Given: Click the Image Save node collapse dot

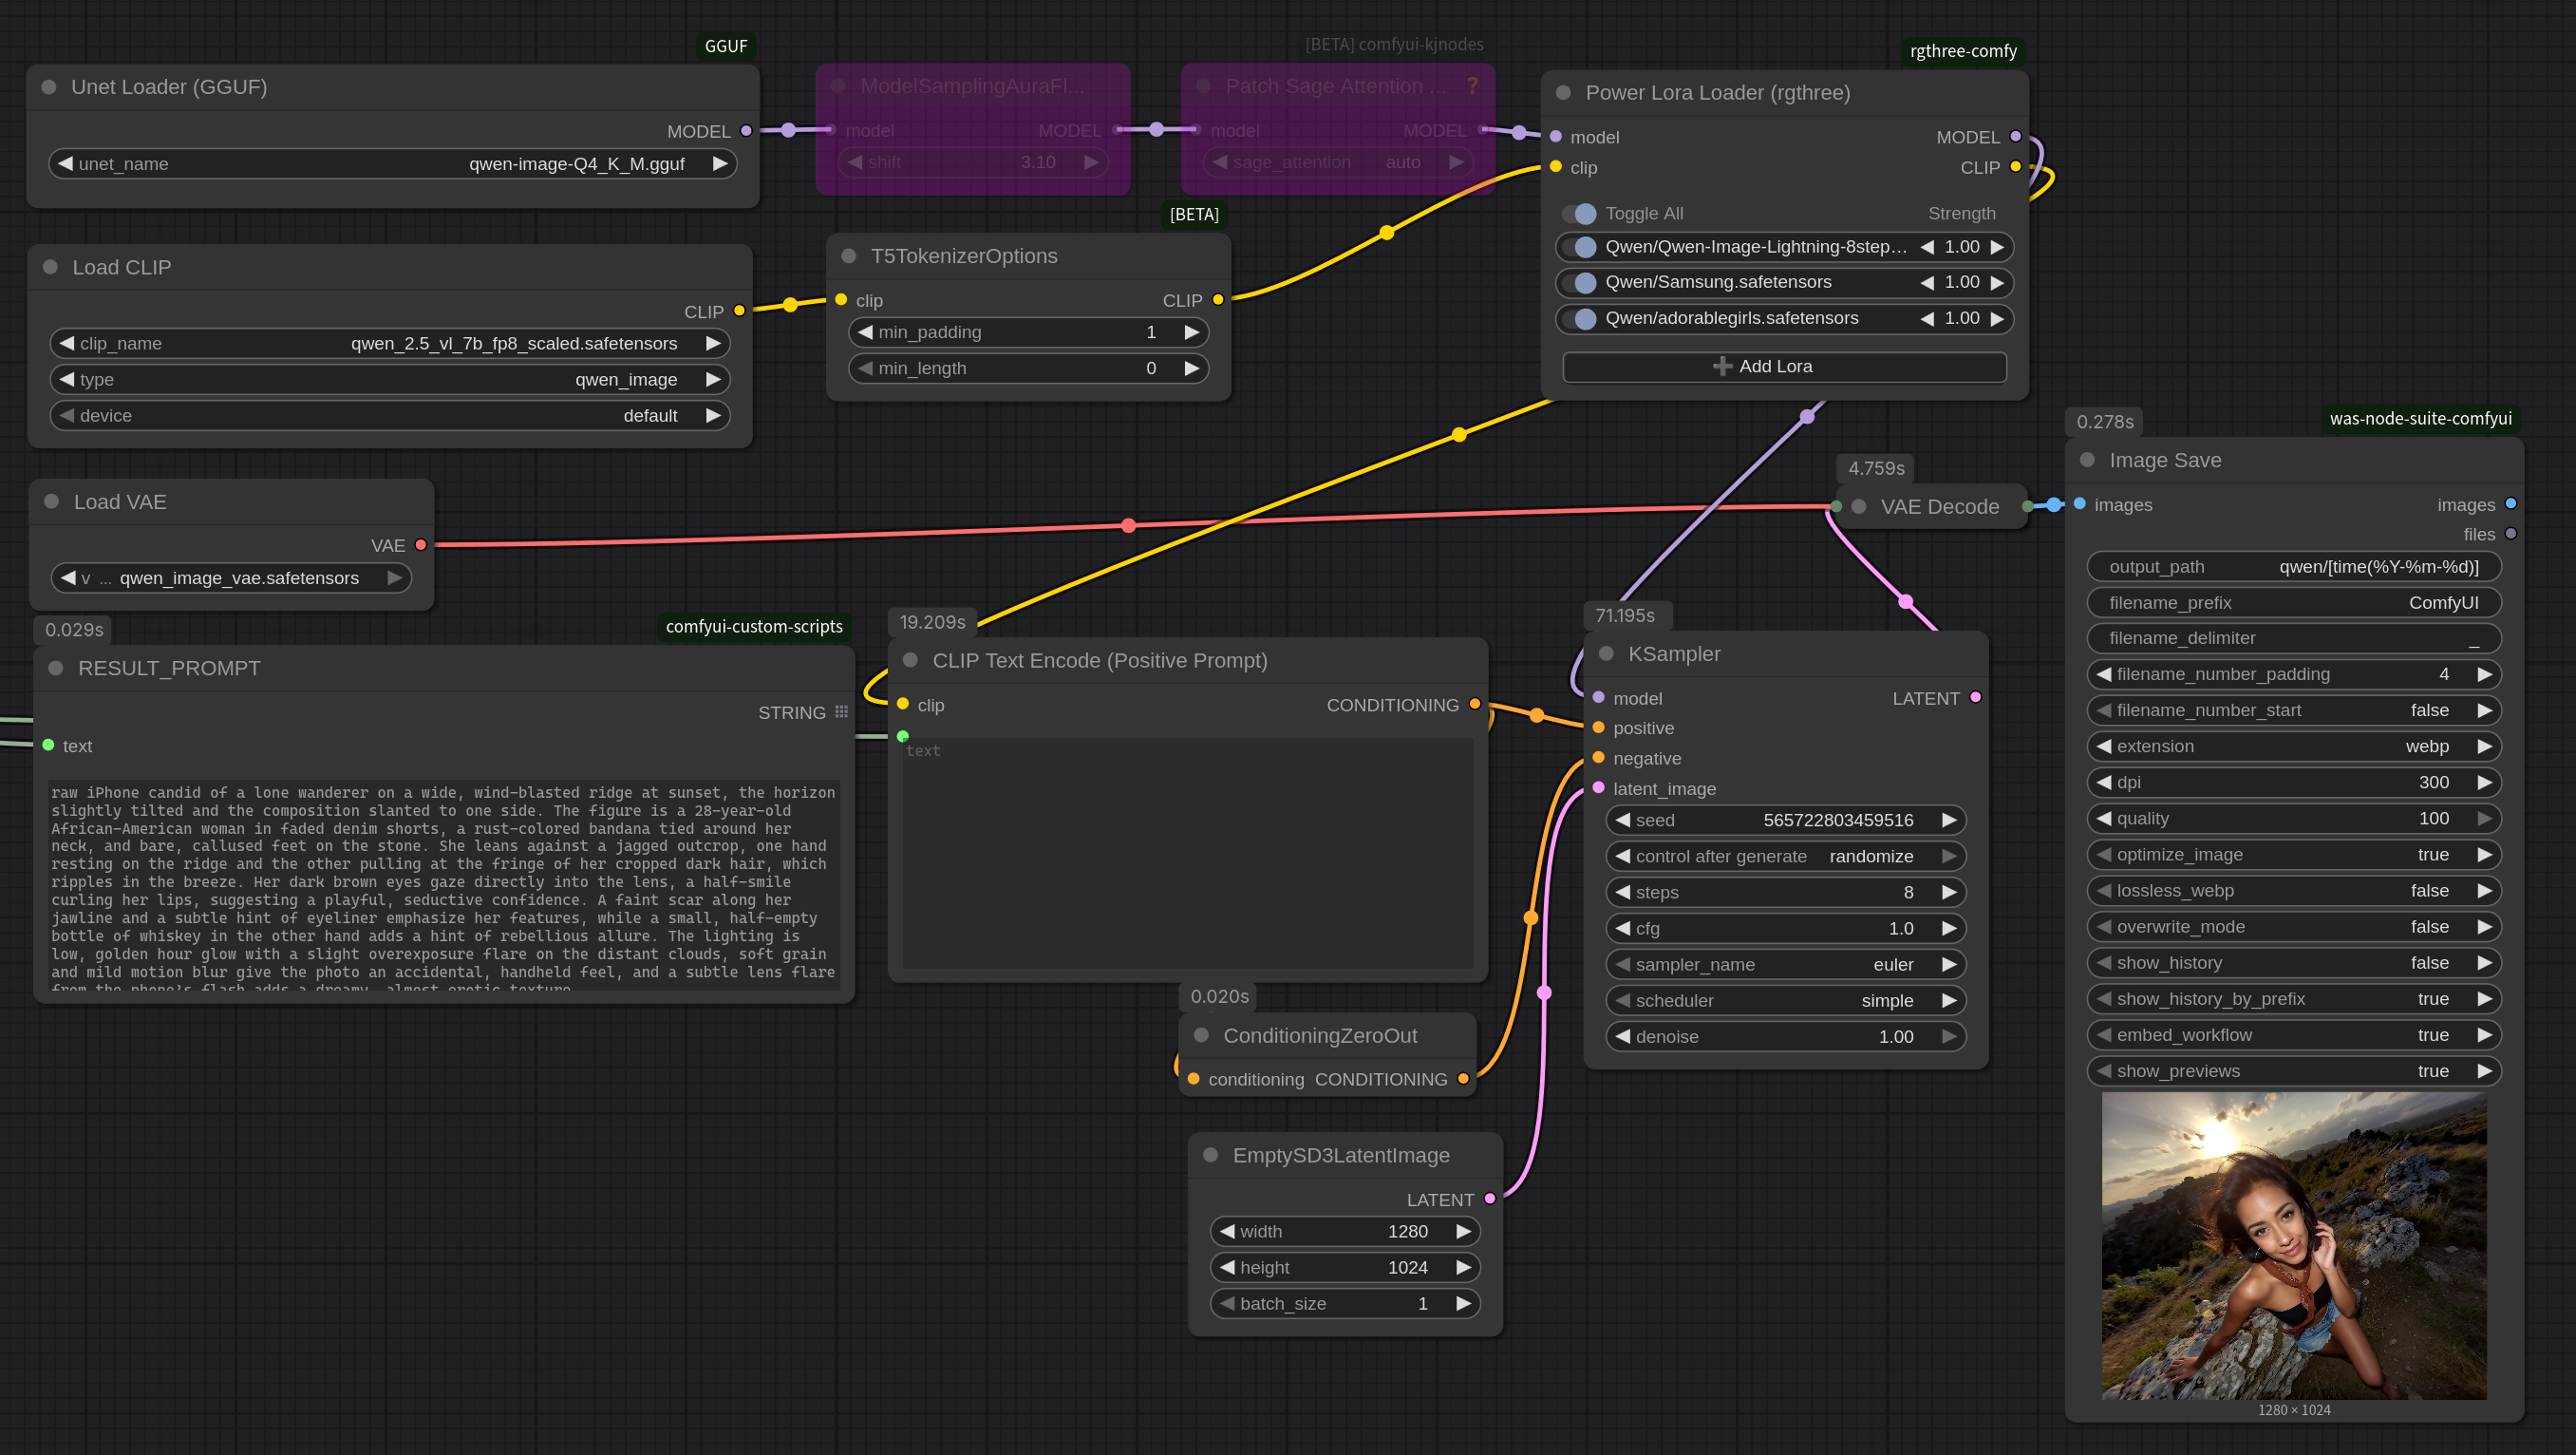Looking at the screenshot, I should point(2087,460).
